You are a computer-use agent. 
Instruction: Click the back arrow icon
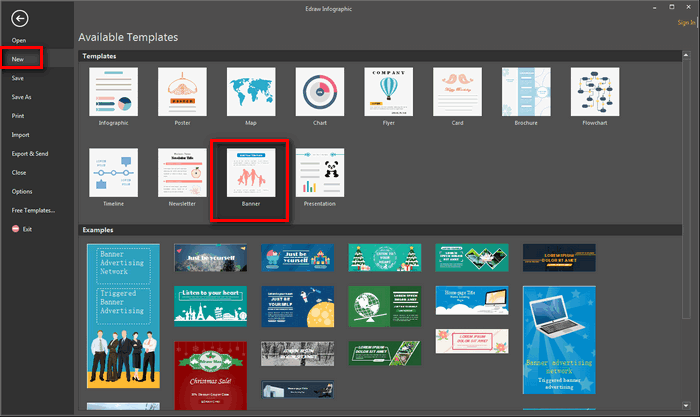click(x=20, y=17)
